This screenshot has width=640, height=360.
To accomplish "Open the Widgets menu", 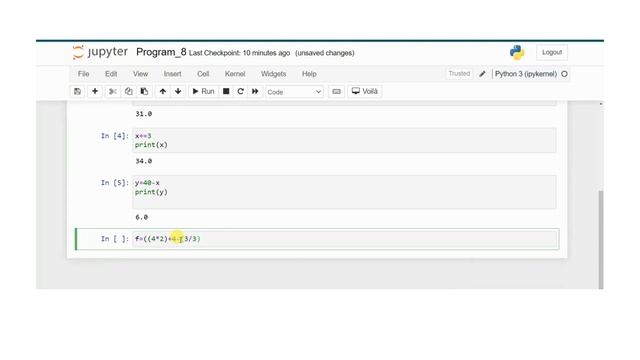I will tap(273, 74).
